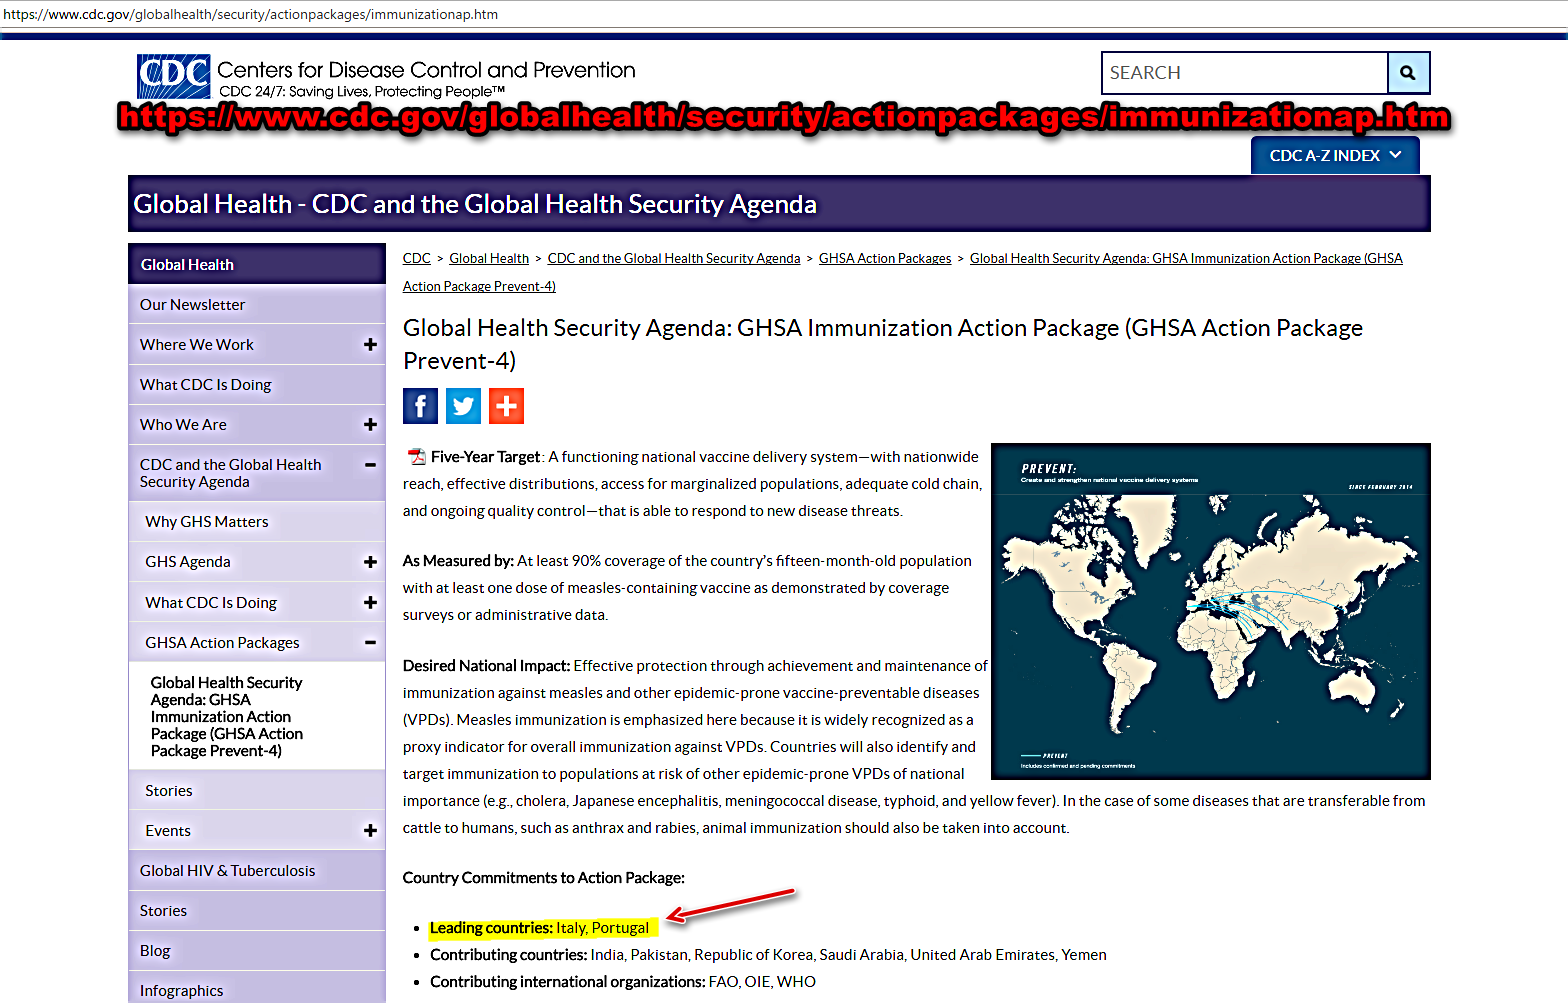Click the browser address URL text
Viewport: 1568px width, 1003px height.
[251, 14]
